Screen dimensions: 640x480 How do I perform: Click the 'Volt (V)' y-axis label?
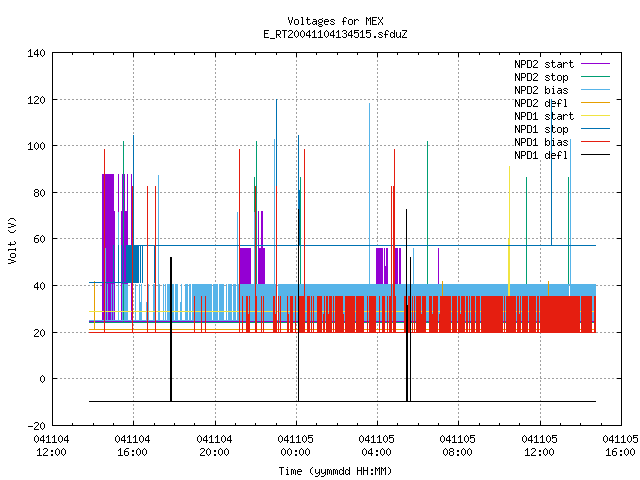[x=13, y=240]
